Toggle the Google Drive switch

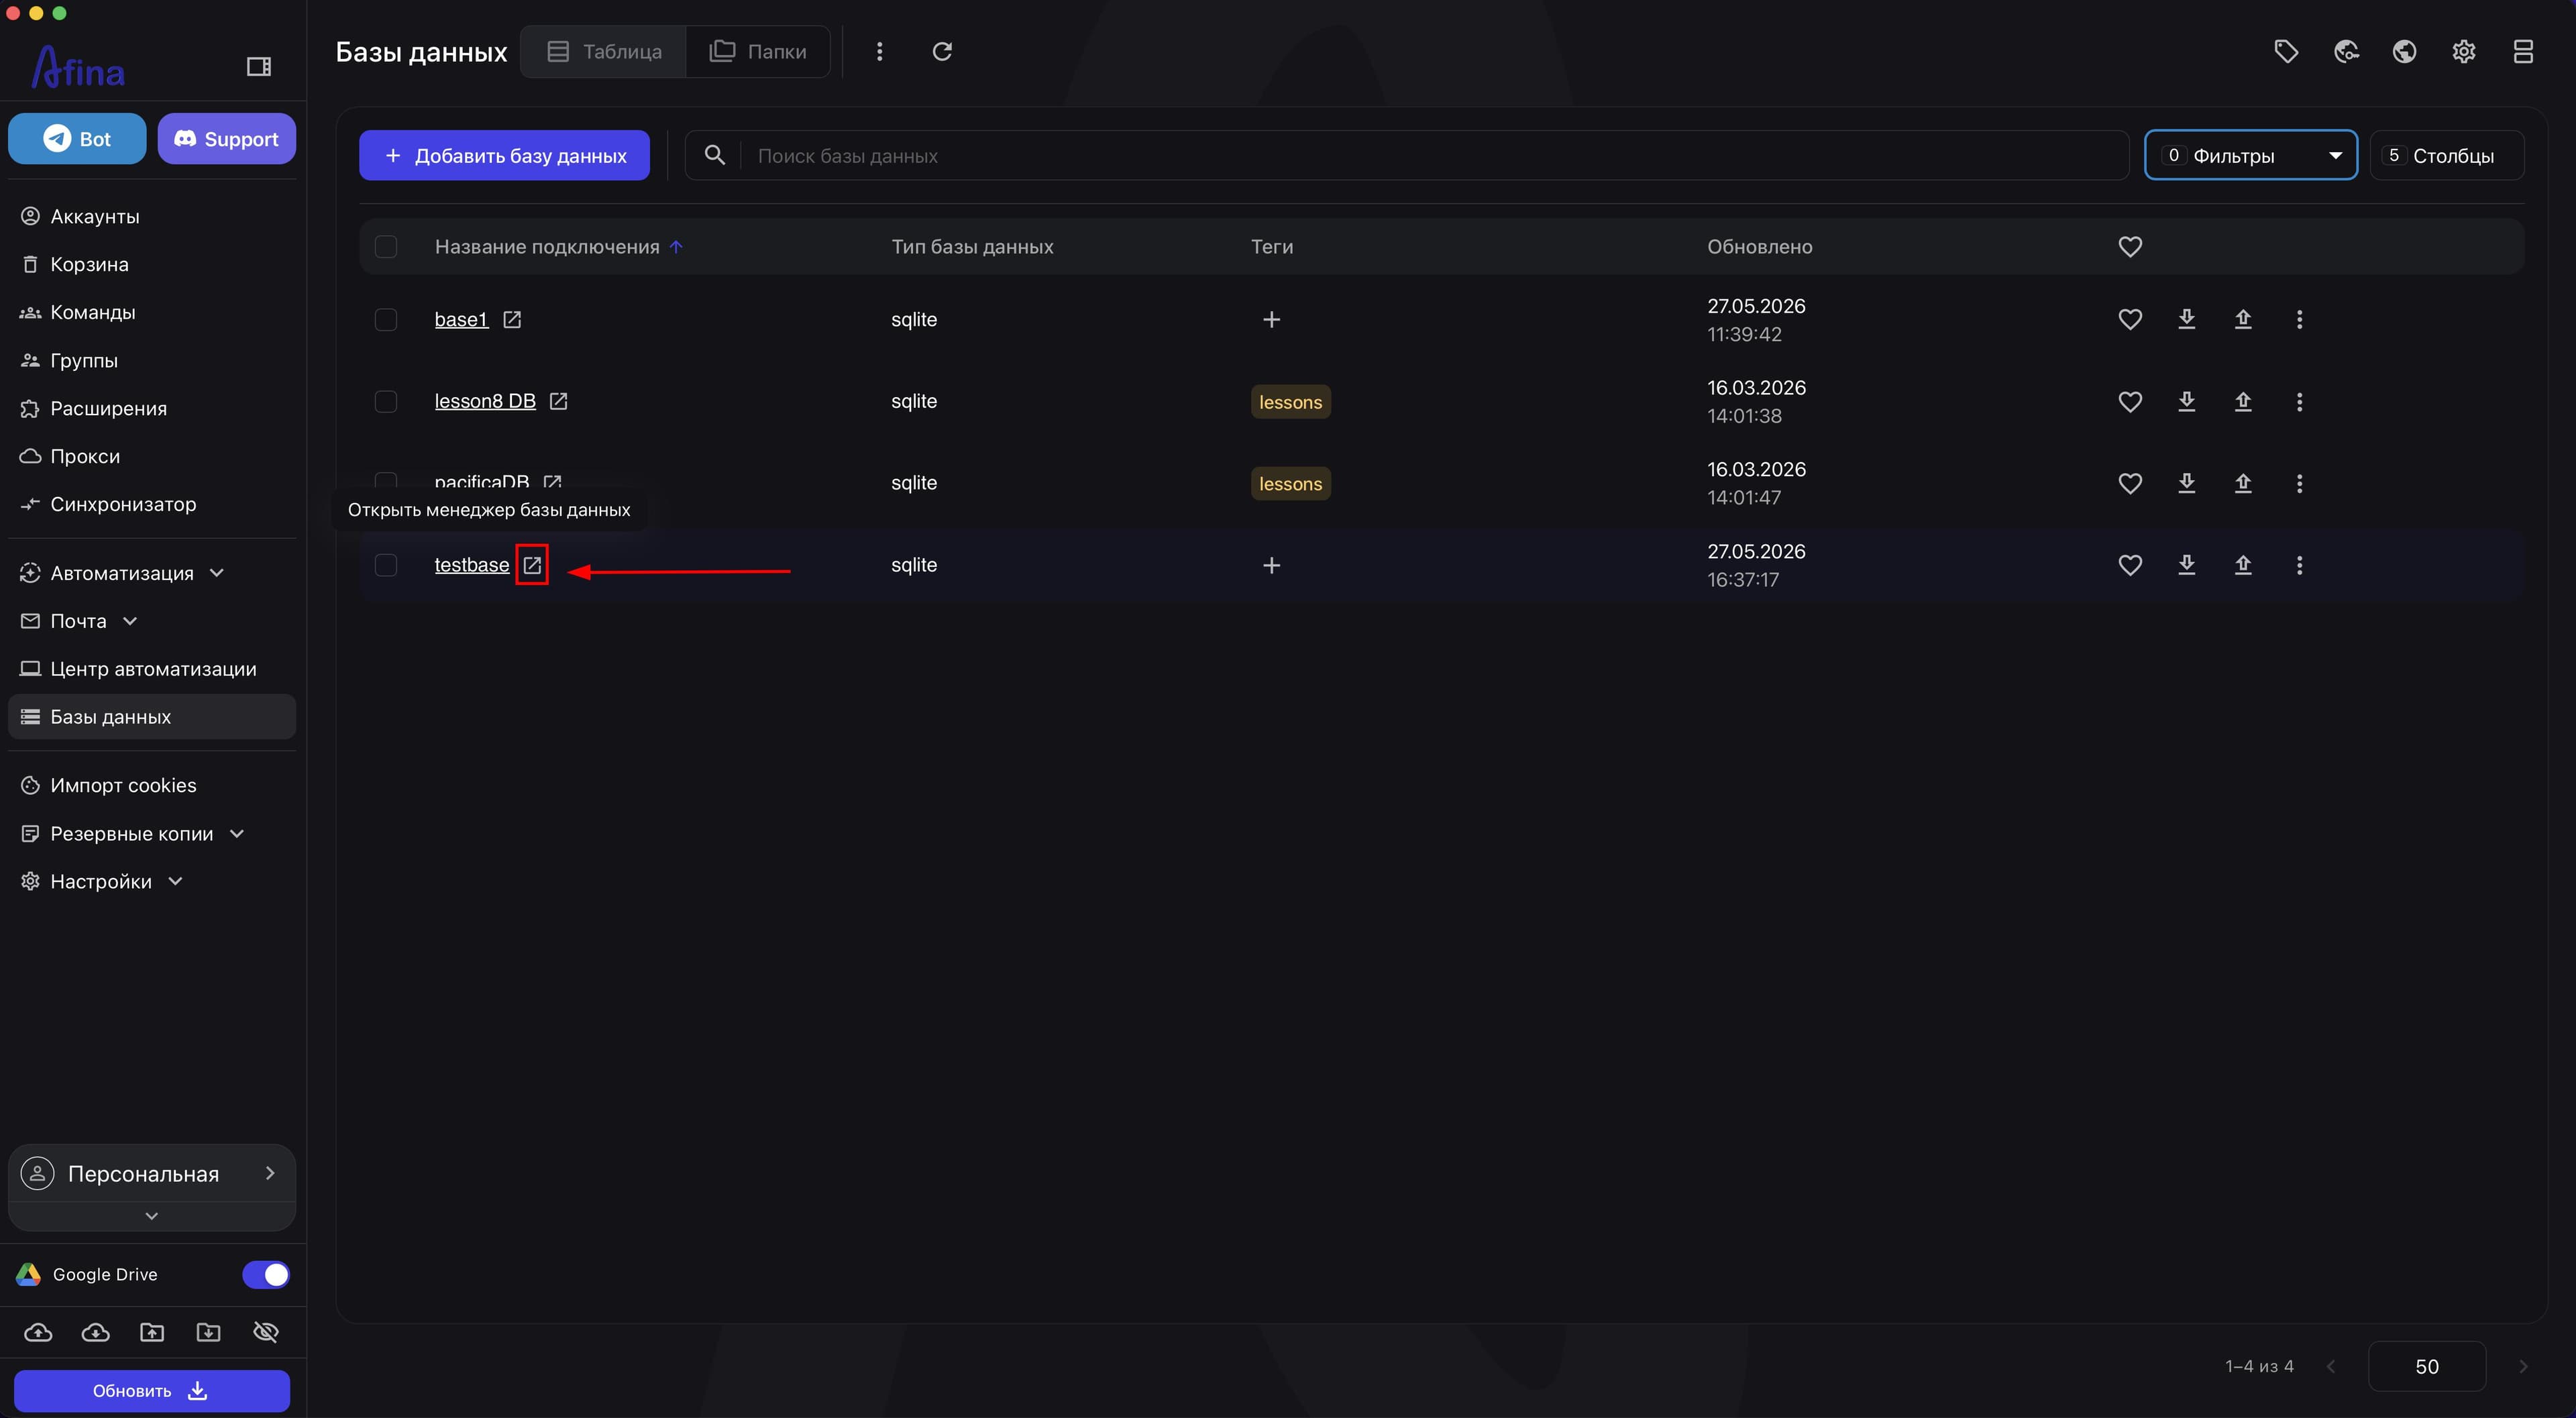265,1275
